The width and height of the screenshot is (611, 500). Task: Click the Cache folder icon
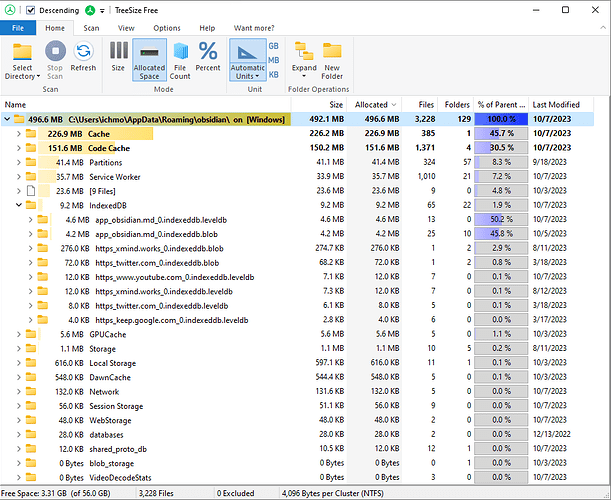(31, 134)
